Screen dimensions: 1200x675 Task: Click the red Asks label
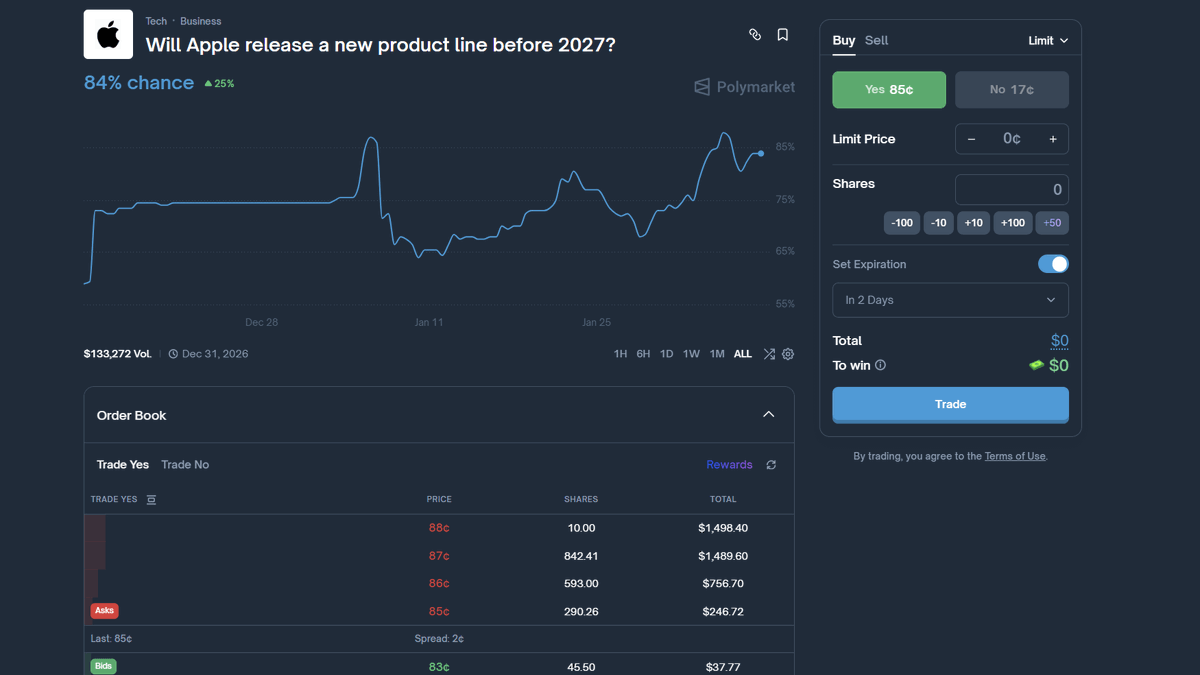click(104, 611)
